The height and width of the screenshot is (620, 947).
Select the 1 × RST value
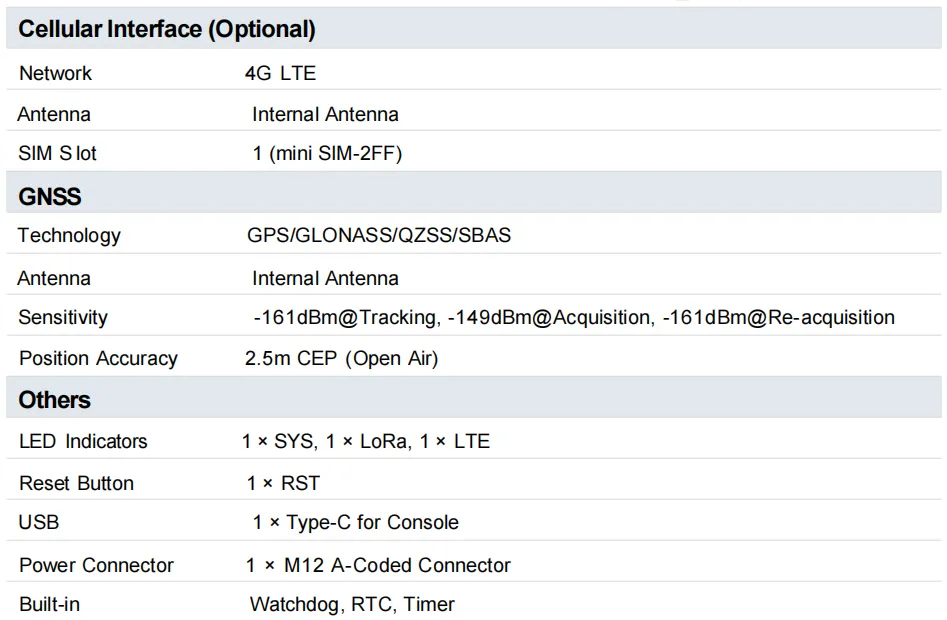283,483
